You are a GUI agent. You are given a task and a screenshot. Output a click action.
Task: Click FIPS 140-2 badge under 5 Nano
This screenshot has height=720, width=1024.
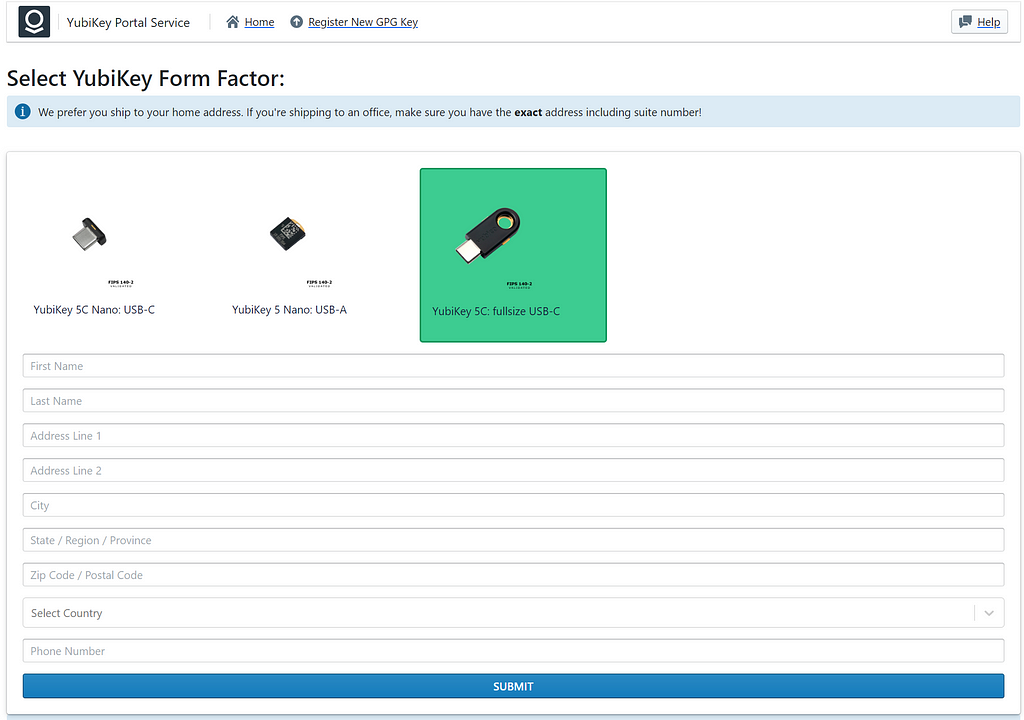pos(319,284)
